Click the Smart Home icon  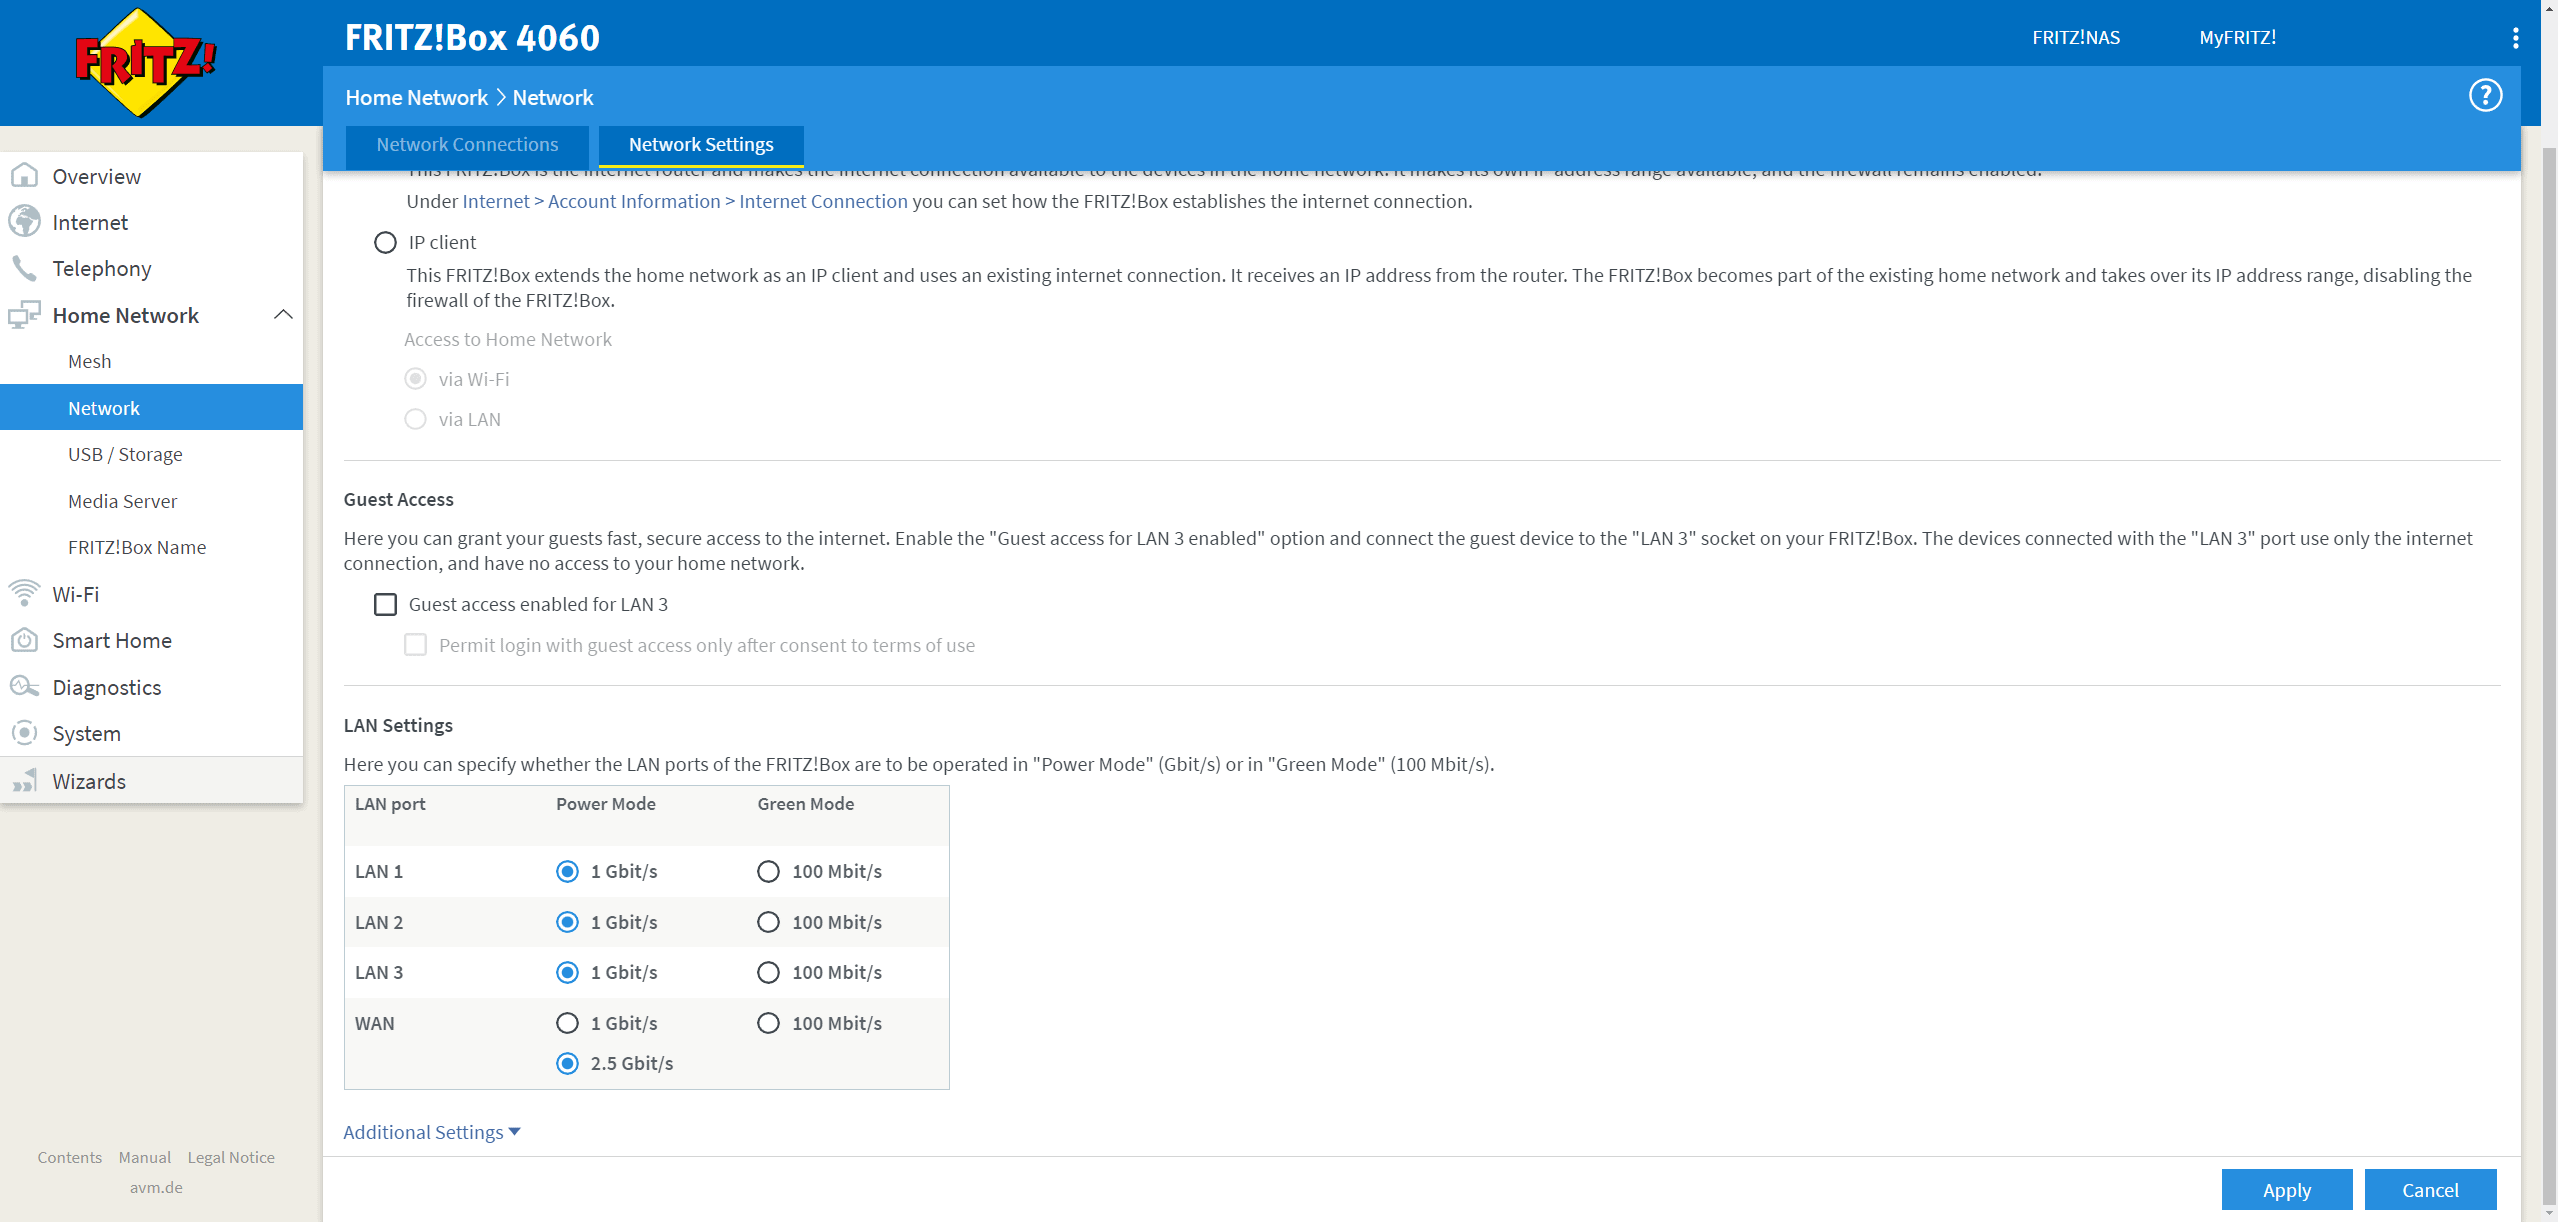pyautogui.click(x=24, y=640)
